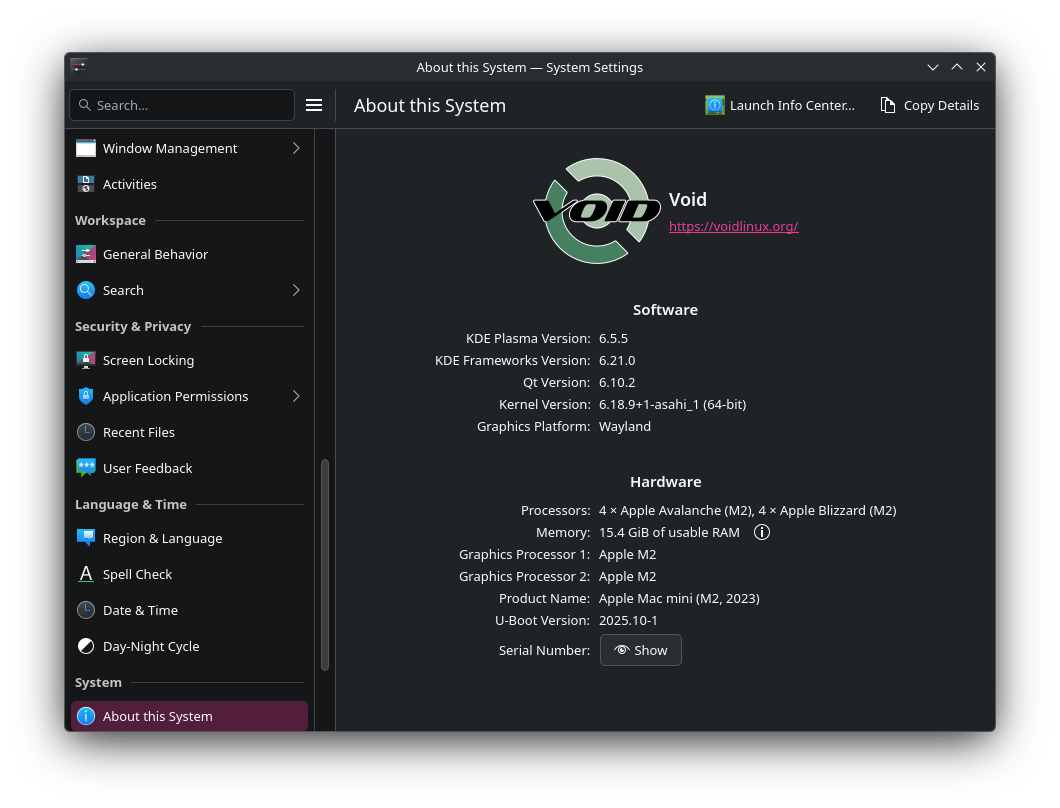Reveal the Serial Number with Show
This screenshot has height=808, width=1060.
[x=640, y=650]
